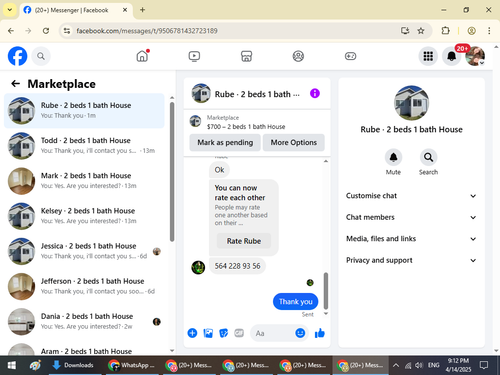
Task: Click the chat messages scrollbar
Action: pos(326,291)
